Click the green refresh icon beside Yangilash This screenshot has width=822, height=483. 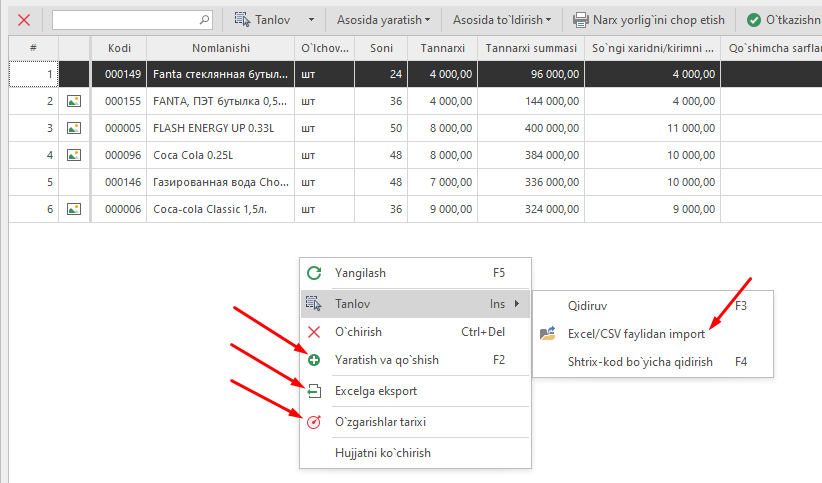(x=314, y=273)
